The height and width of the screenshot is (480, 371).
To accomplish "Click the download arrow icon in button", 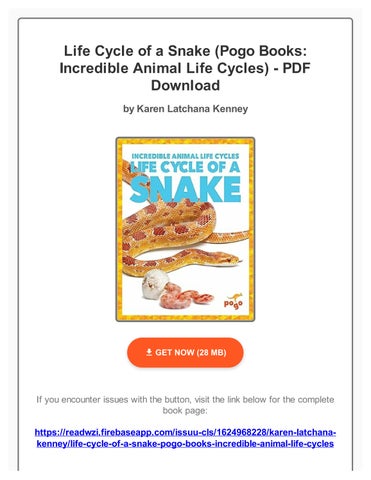I will [149, 352].
